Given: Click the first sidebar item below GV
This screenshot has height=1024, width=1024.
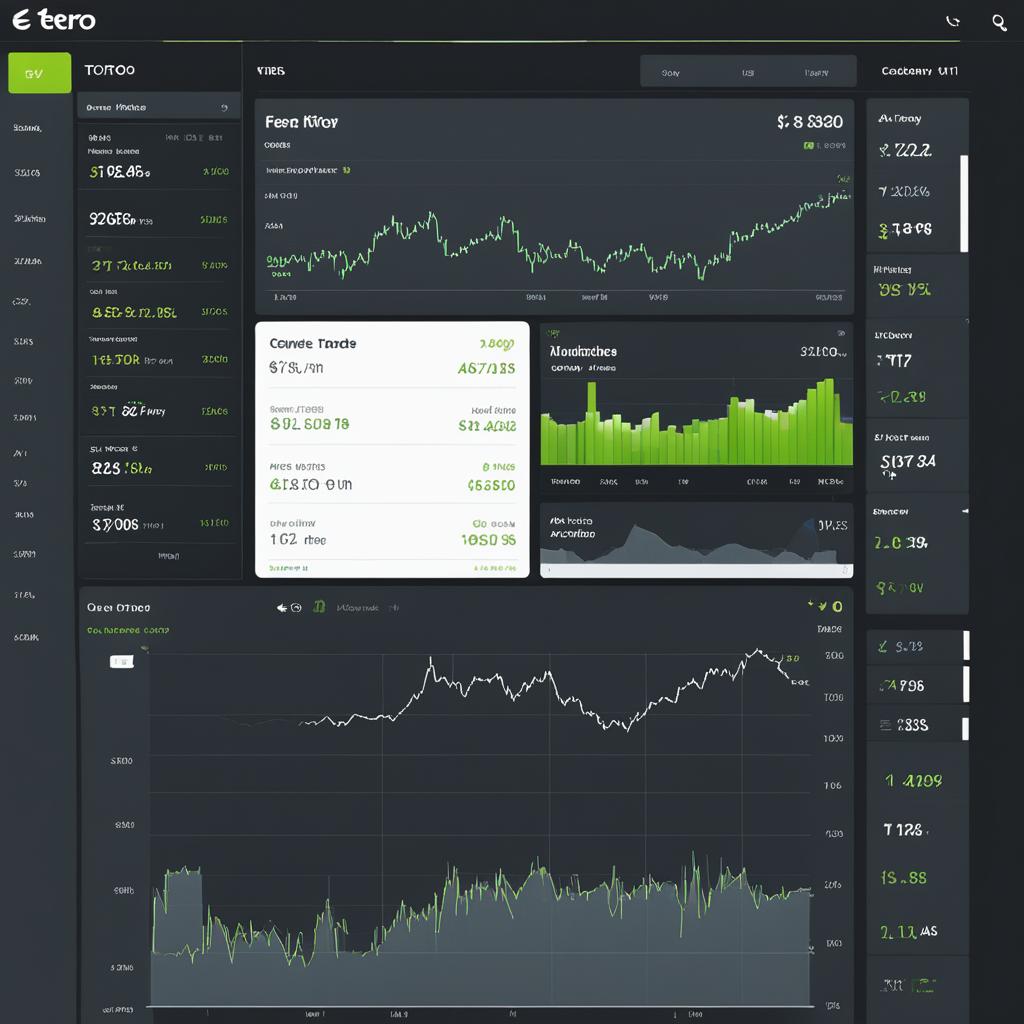Looking at the screenshot, I should (27, 128).
